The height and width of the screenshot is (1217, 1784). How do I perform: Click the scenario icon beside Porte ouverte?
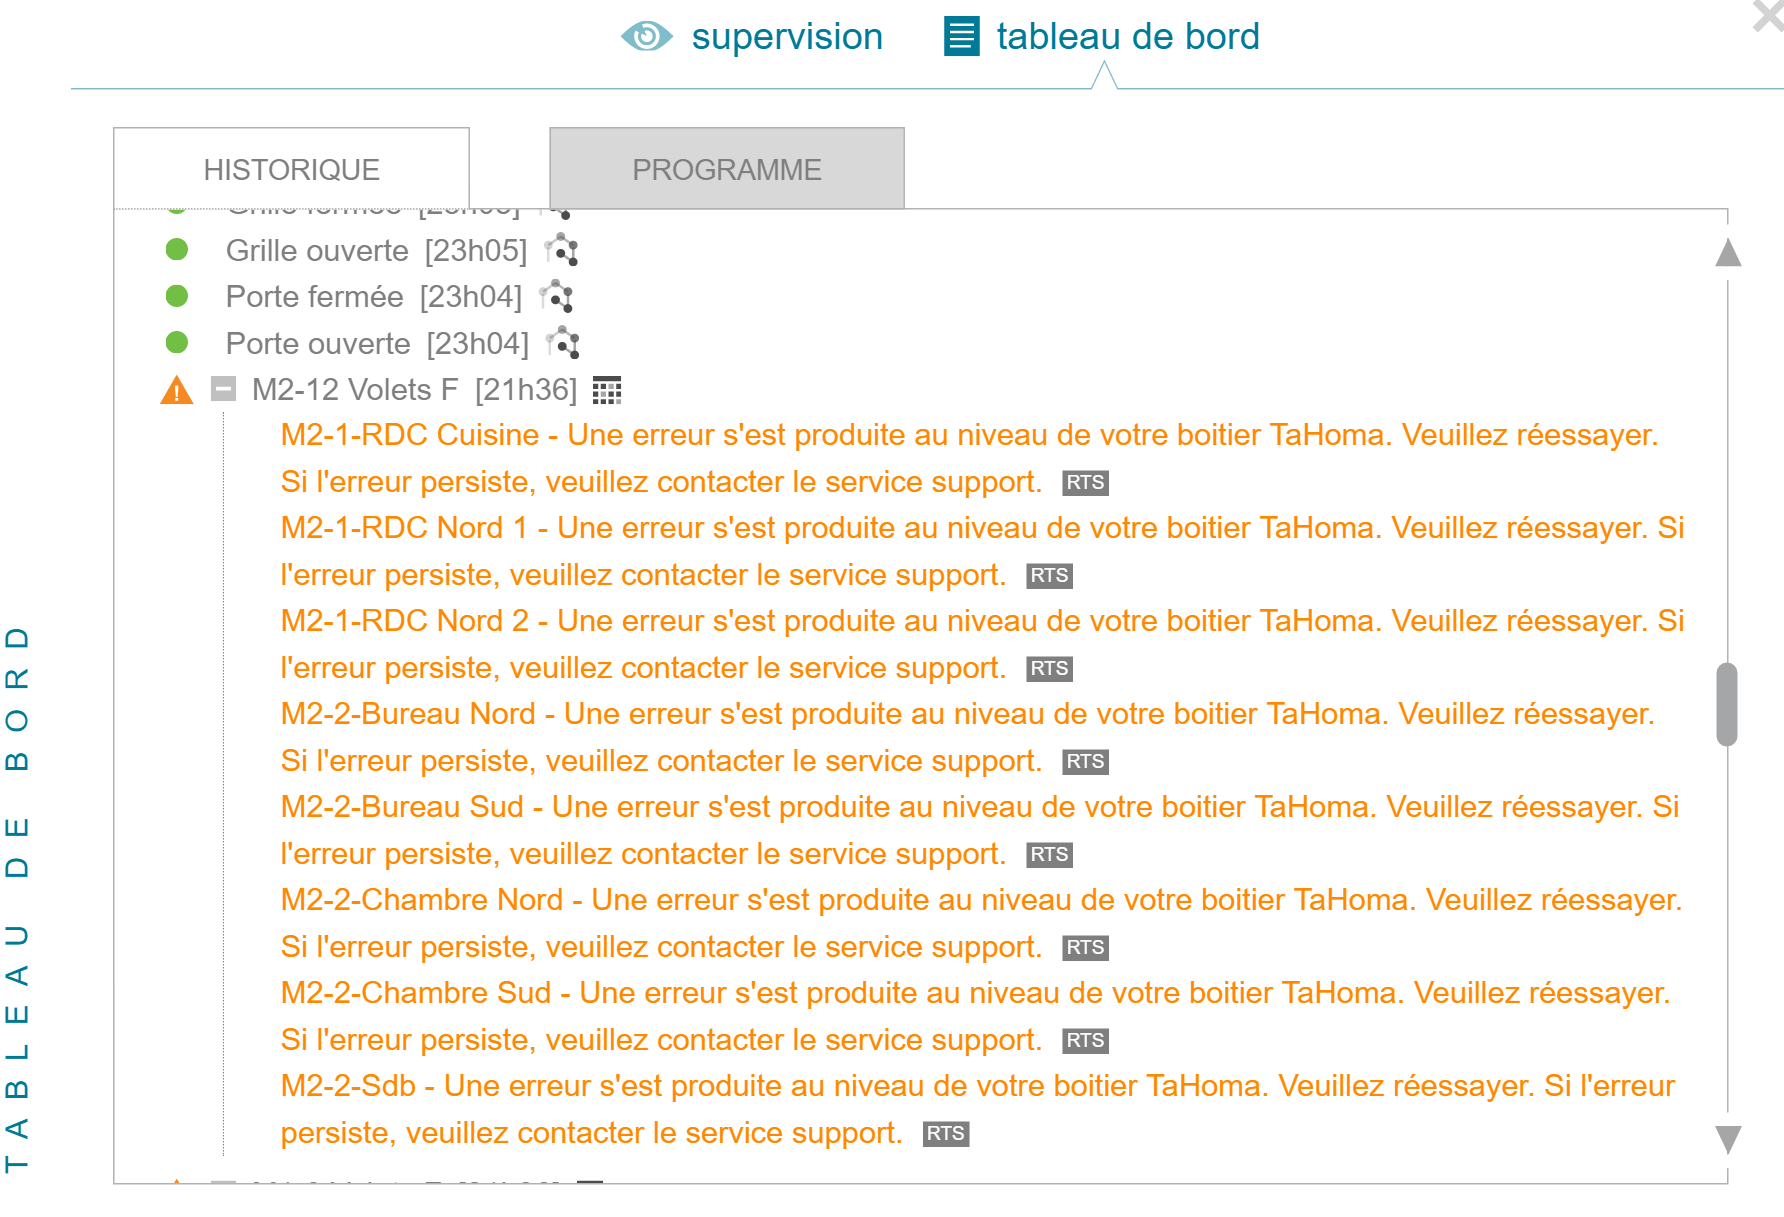(563, 343)
